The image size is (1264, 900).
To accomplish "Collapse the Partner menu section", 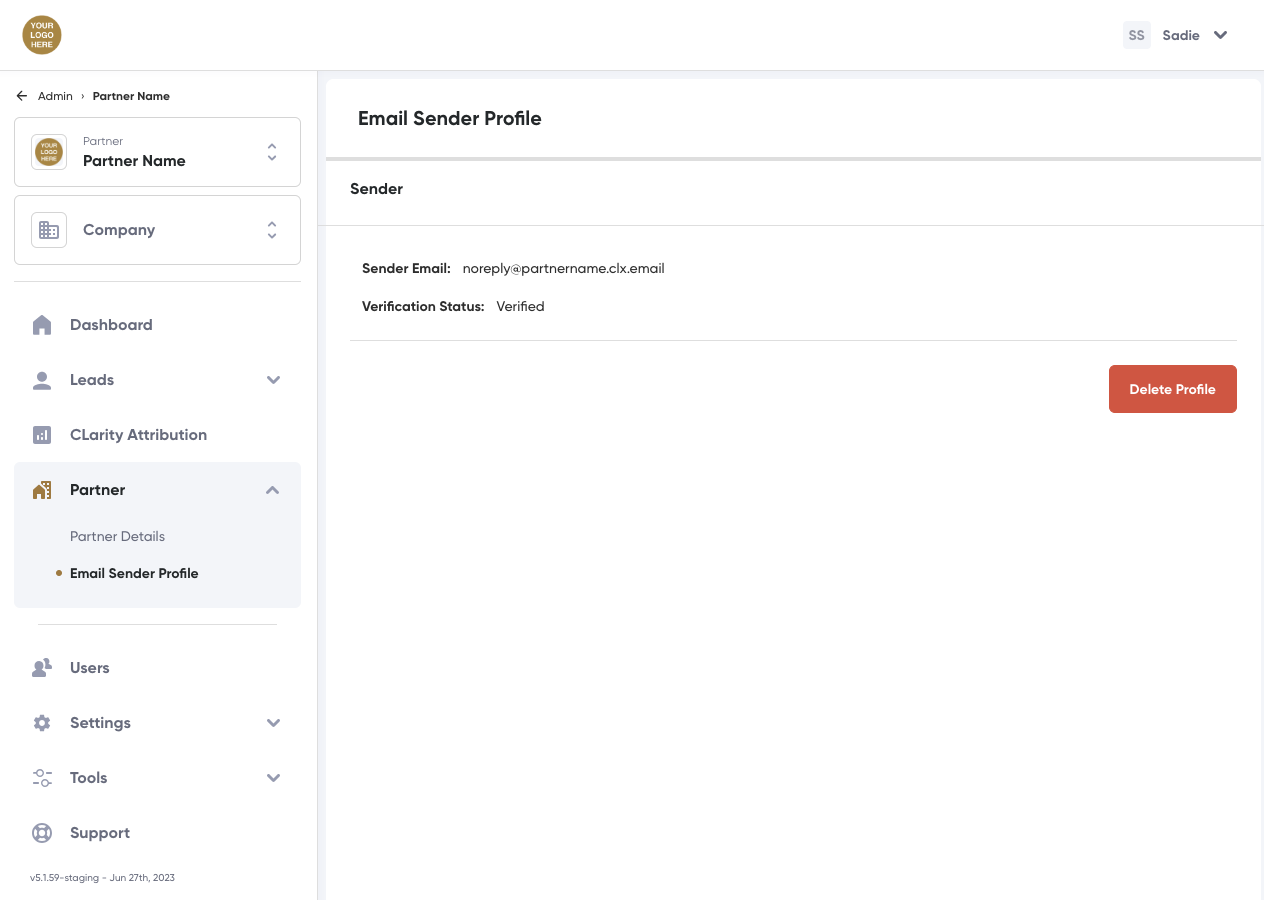I will [273, 490].
